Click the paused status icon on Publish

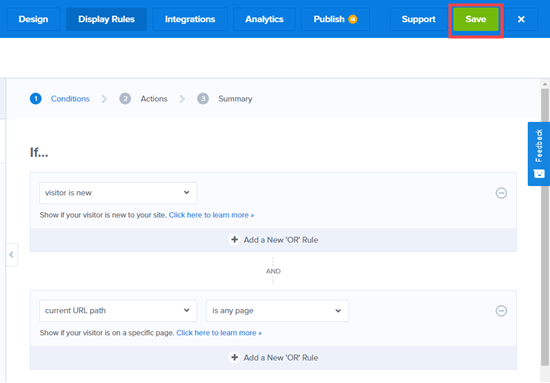point(353,19)
